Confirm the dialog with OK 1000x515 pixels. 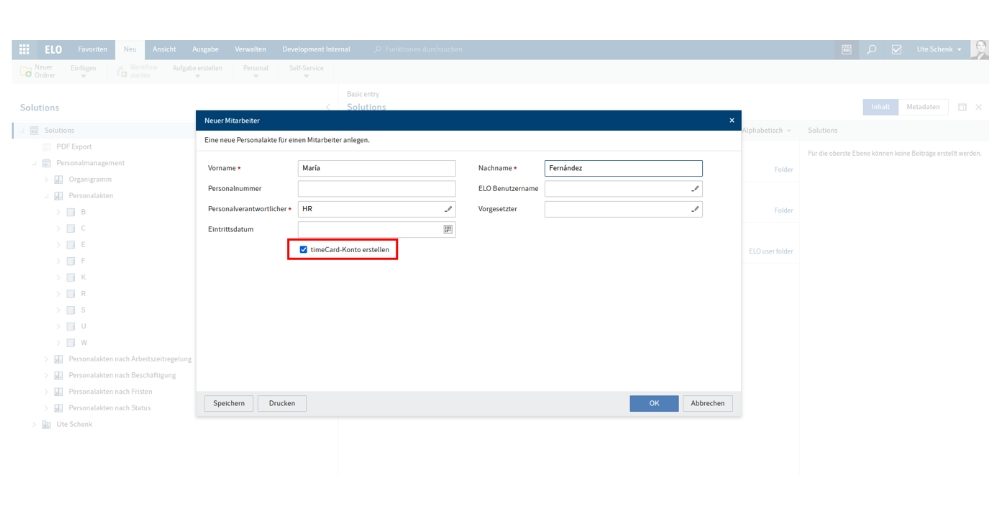point(654,403)
